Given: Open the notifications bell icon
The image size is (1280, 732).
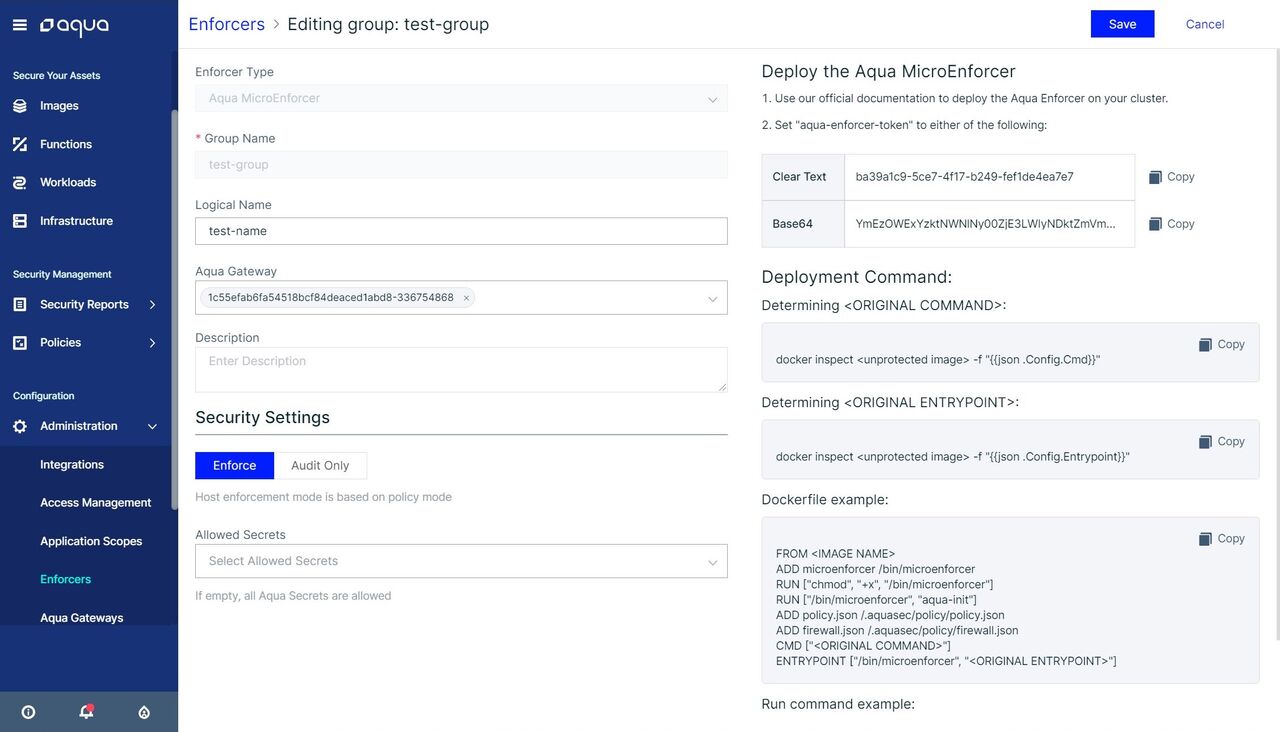Looking at the screenshot, I should click(86, 712).
